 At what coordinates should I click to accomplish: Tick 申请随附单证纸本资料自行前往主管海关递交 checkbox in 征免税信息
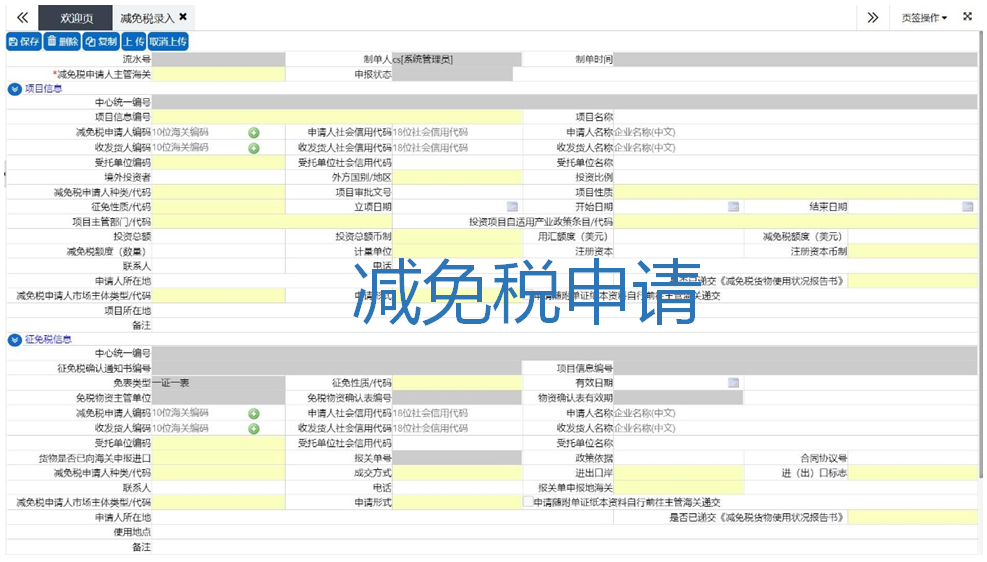point(528,502)
